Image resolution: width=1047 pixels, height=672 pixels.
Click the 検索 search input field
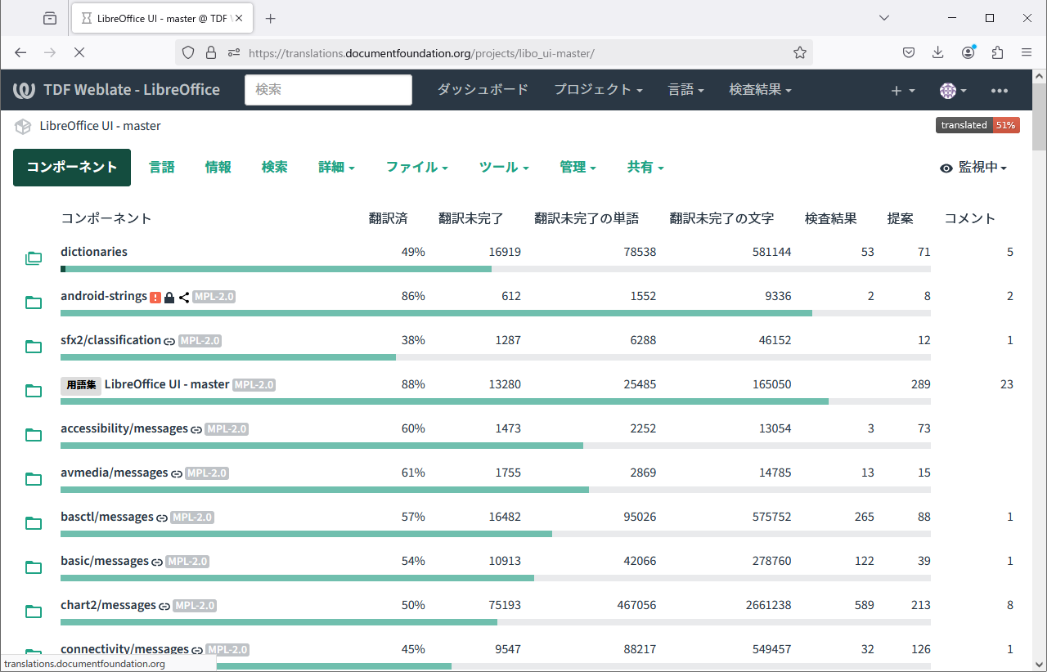coord(328,90)
